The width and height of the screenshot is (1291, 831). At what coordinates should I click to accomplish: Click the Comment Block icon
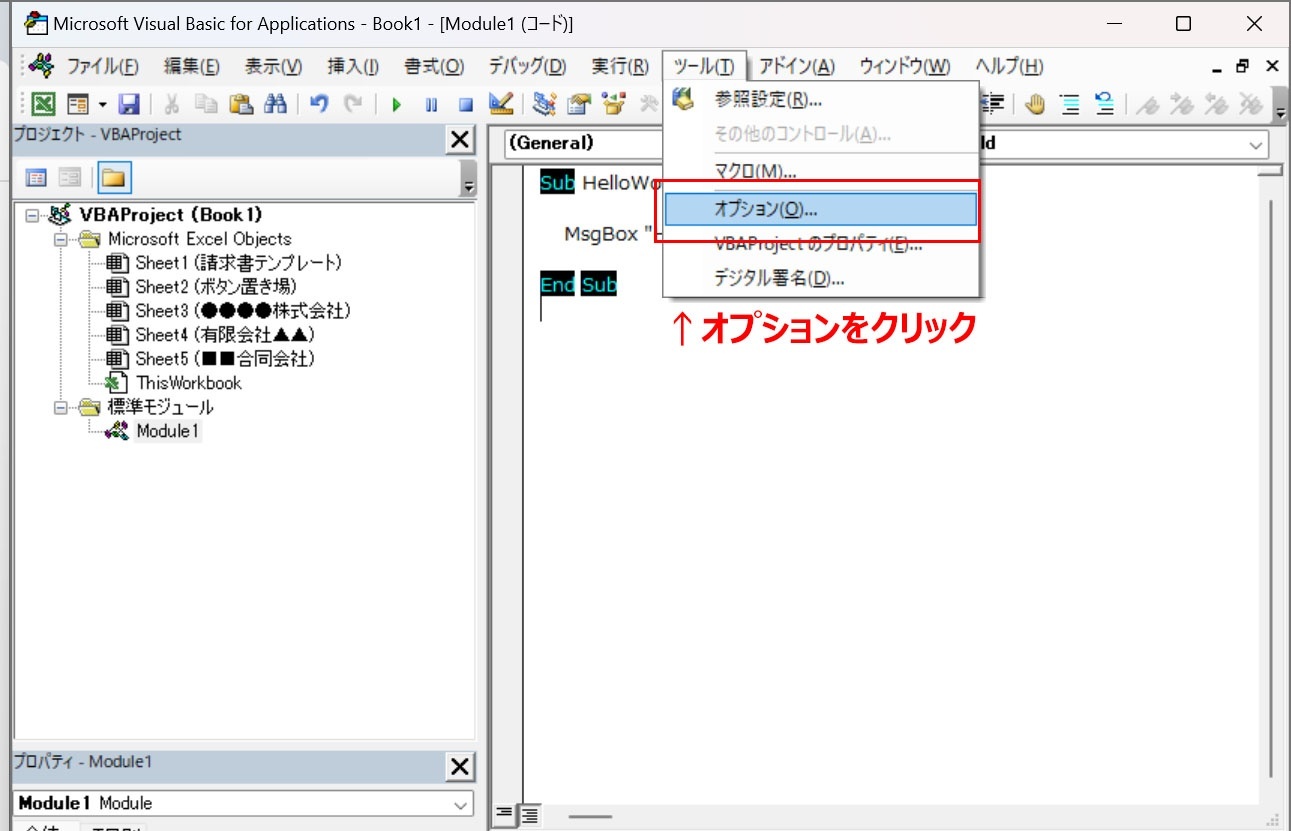(1069, 104)
